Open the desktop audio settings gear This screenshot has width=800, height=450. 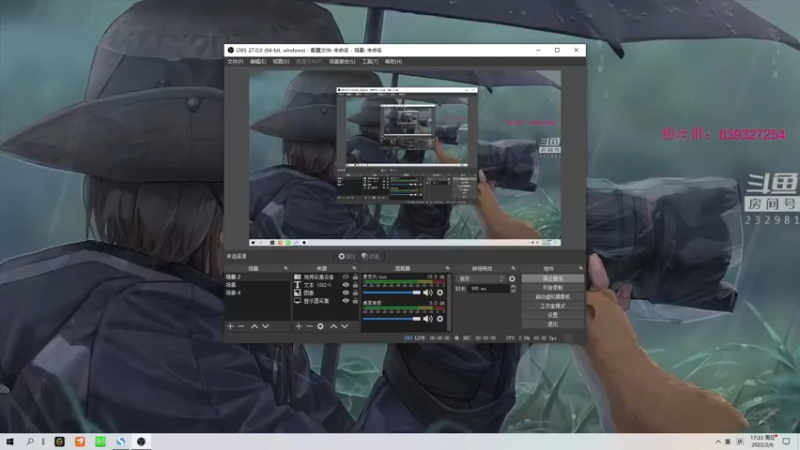pos(440,319)
